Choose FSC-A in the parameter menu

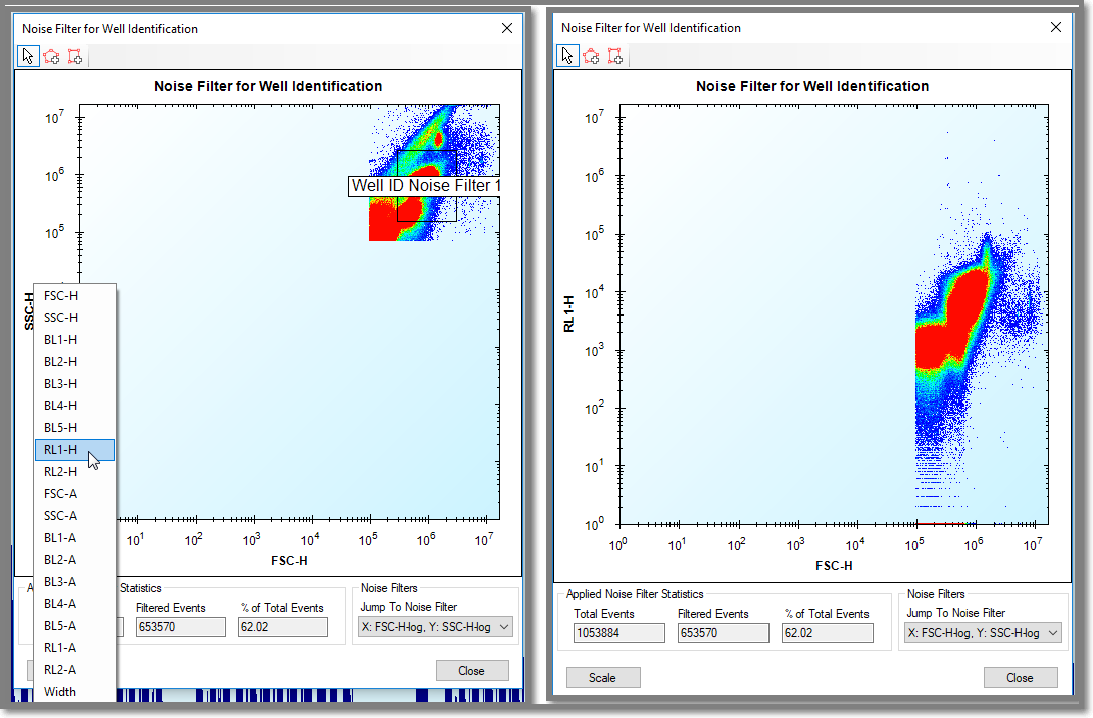click(61, 494)
